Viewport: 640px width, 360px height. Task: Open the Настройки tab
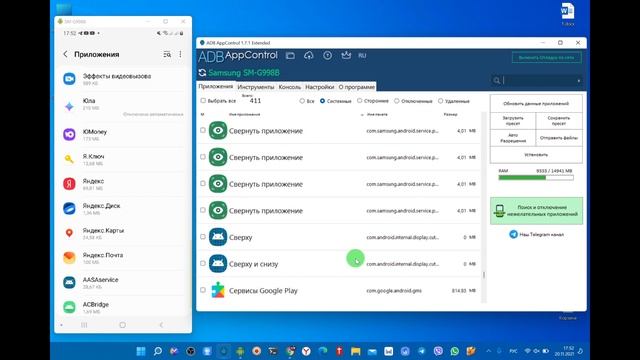click(x=320, y=87)
